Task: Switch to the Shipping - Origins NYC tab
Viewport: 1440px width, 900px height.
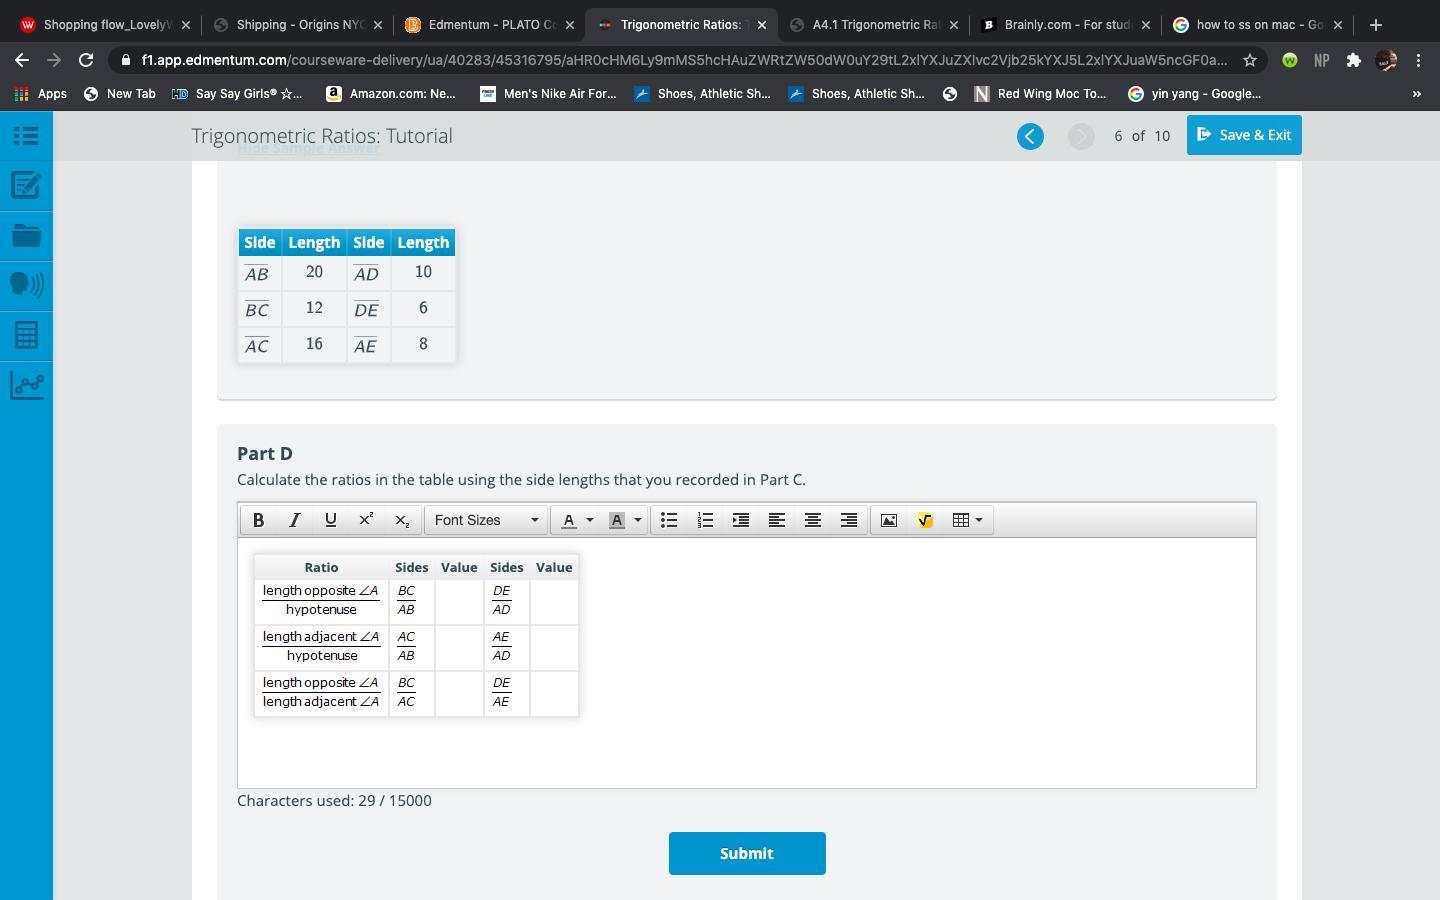Action: click(x=297, y=25)
